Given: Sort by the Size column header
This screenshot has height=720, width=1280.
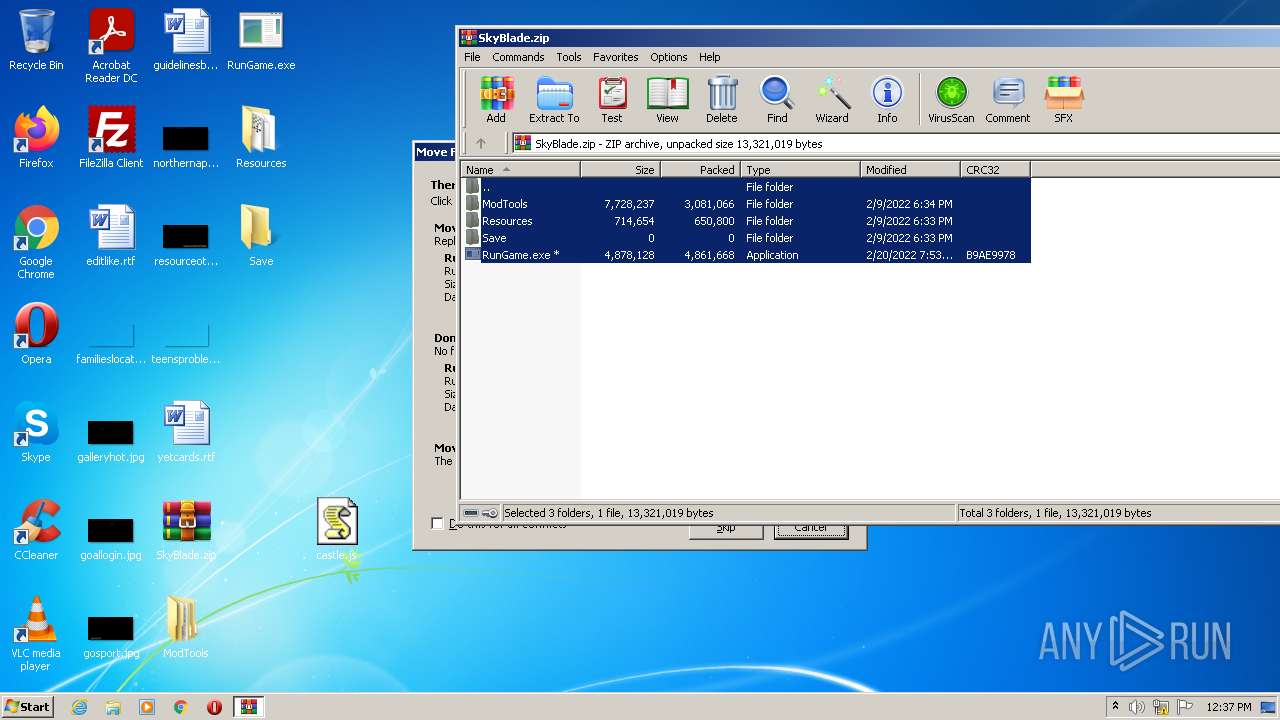Looking at the screenshot, I should pyautogui.click(x=621, y=170).
